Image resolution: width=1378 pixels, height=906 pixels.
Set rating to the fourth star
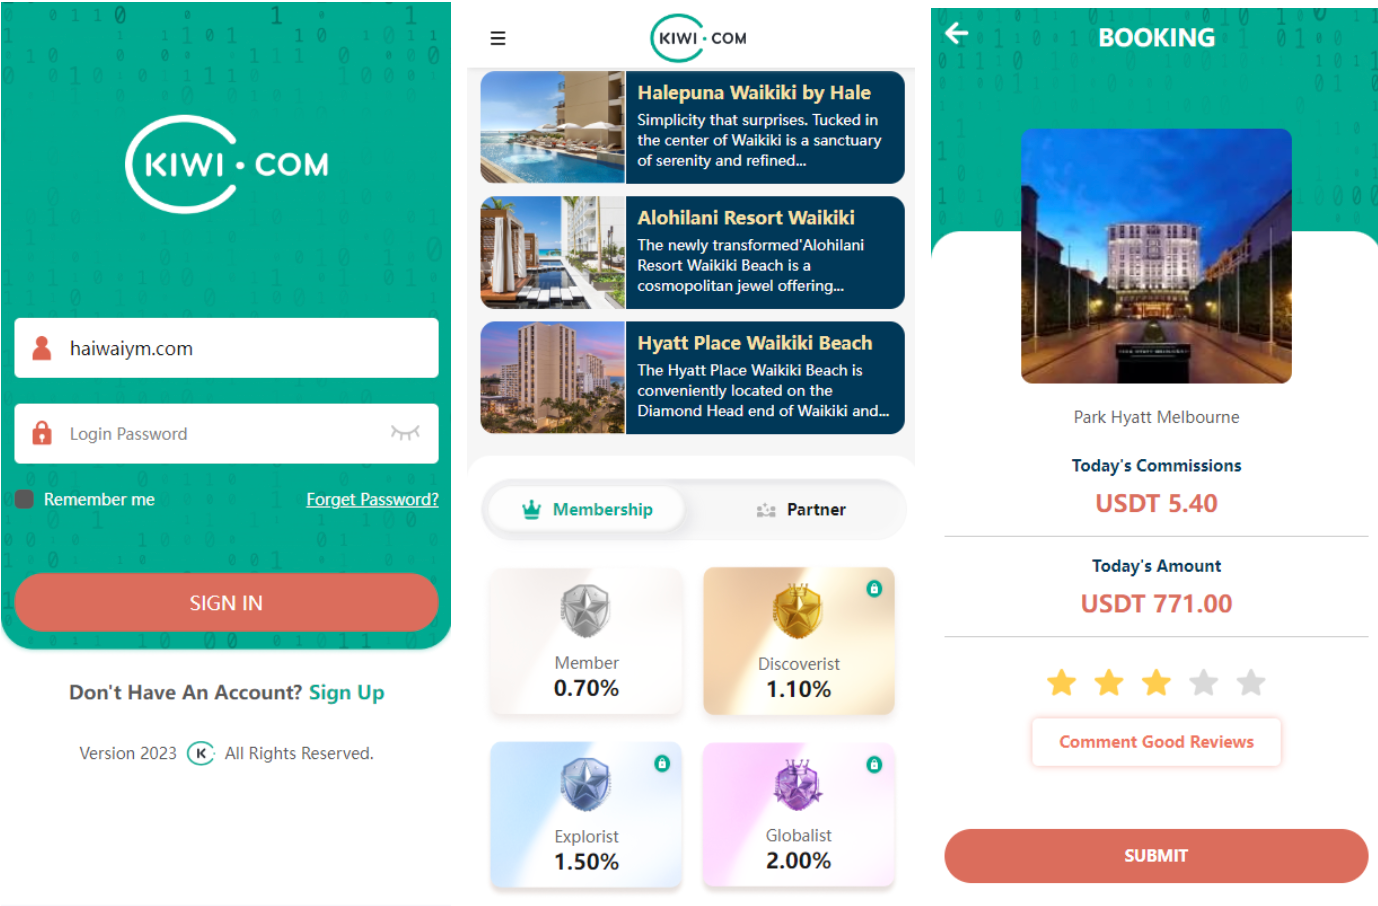[1204, 683]
